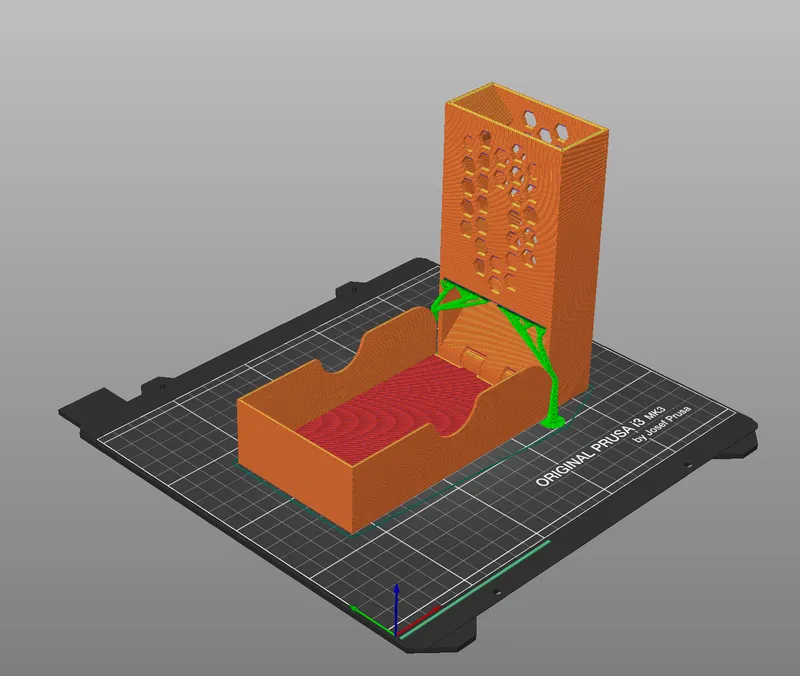Click the blue Z axis arrow
This screenshot has height=676, width=800.
tap(396, 608)
